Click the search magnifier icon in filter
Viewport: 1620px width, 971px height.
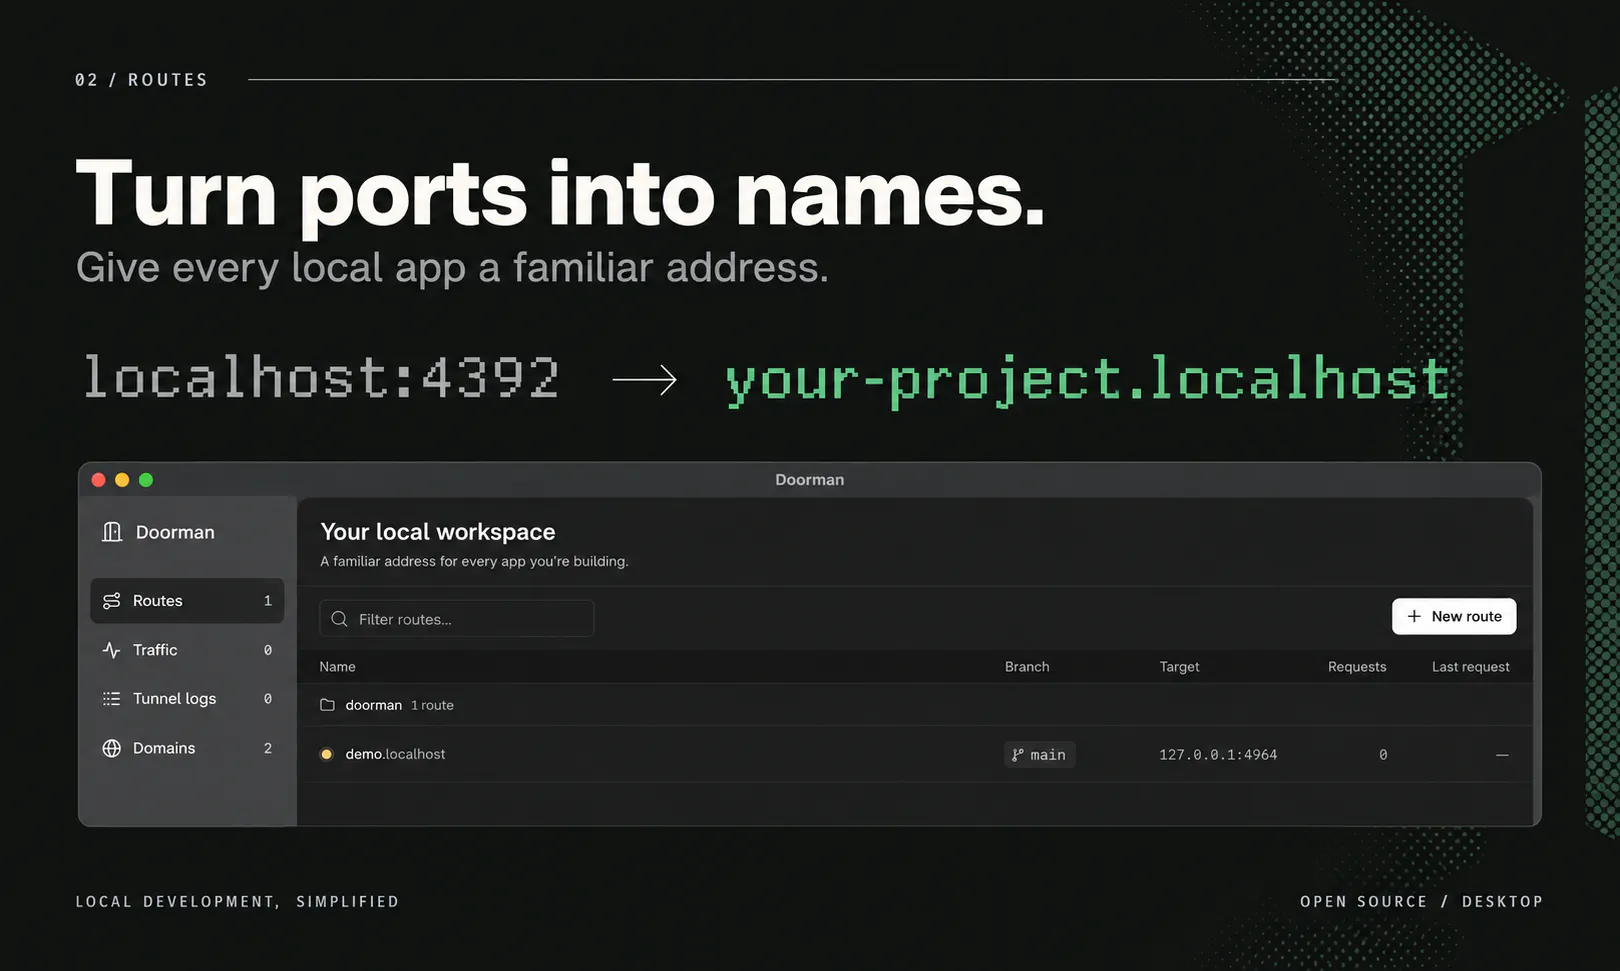(x=340, y=619)
